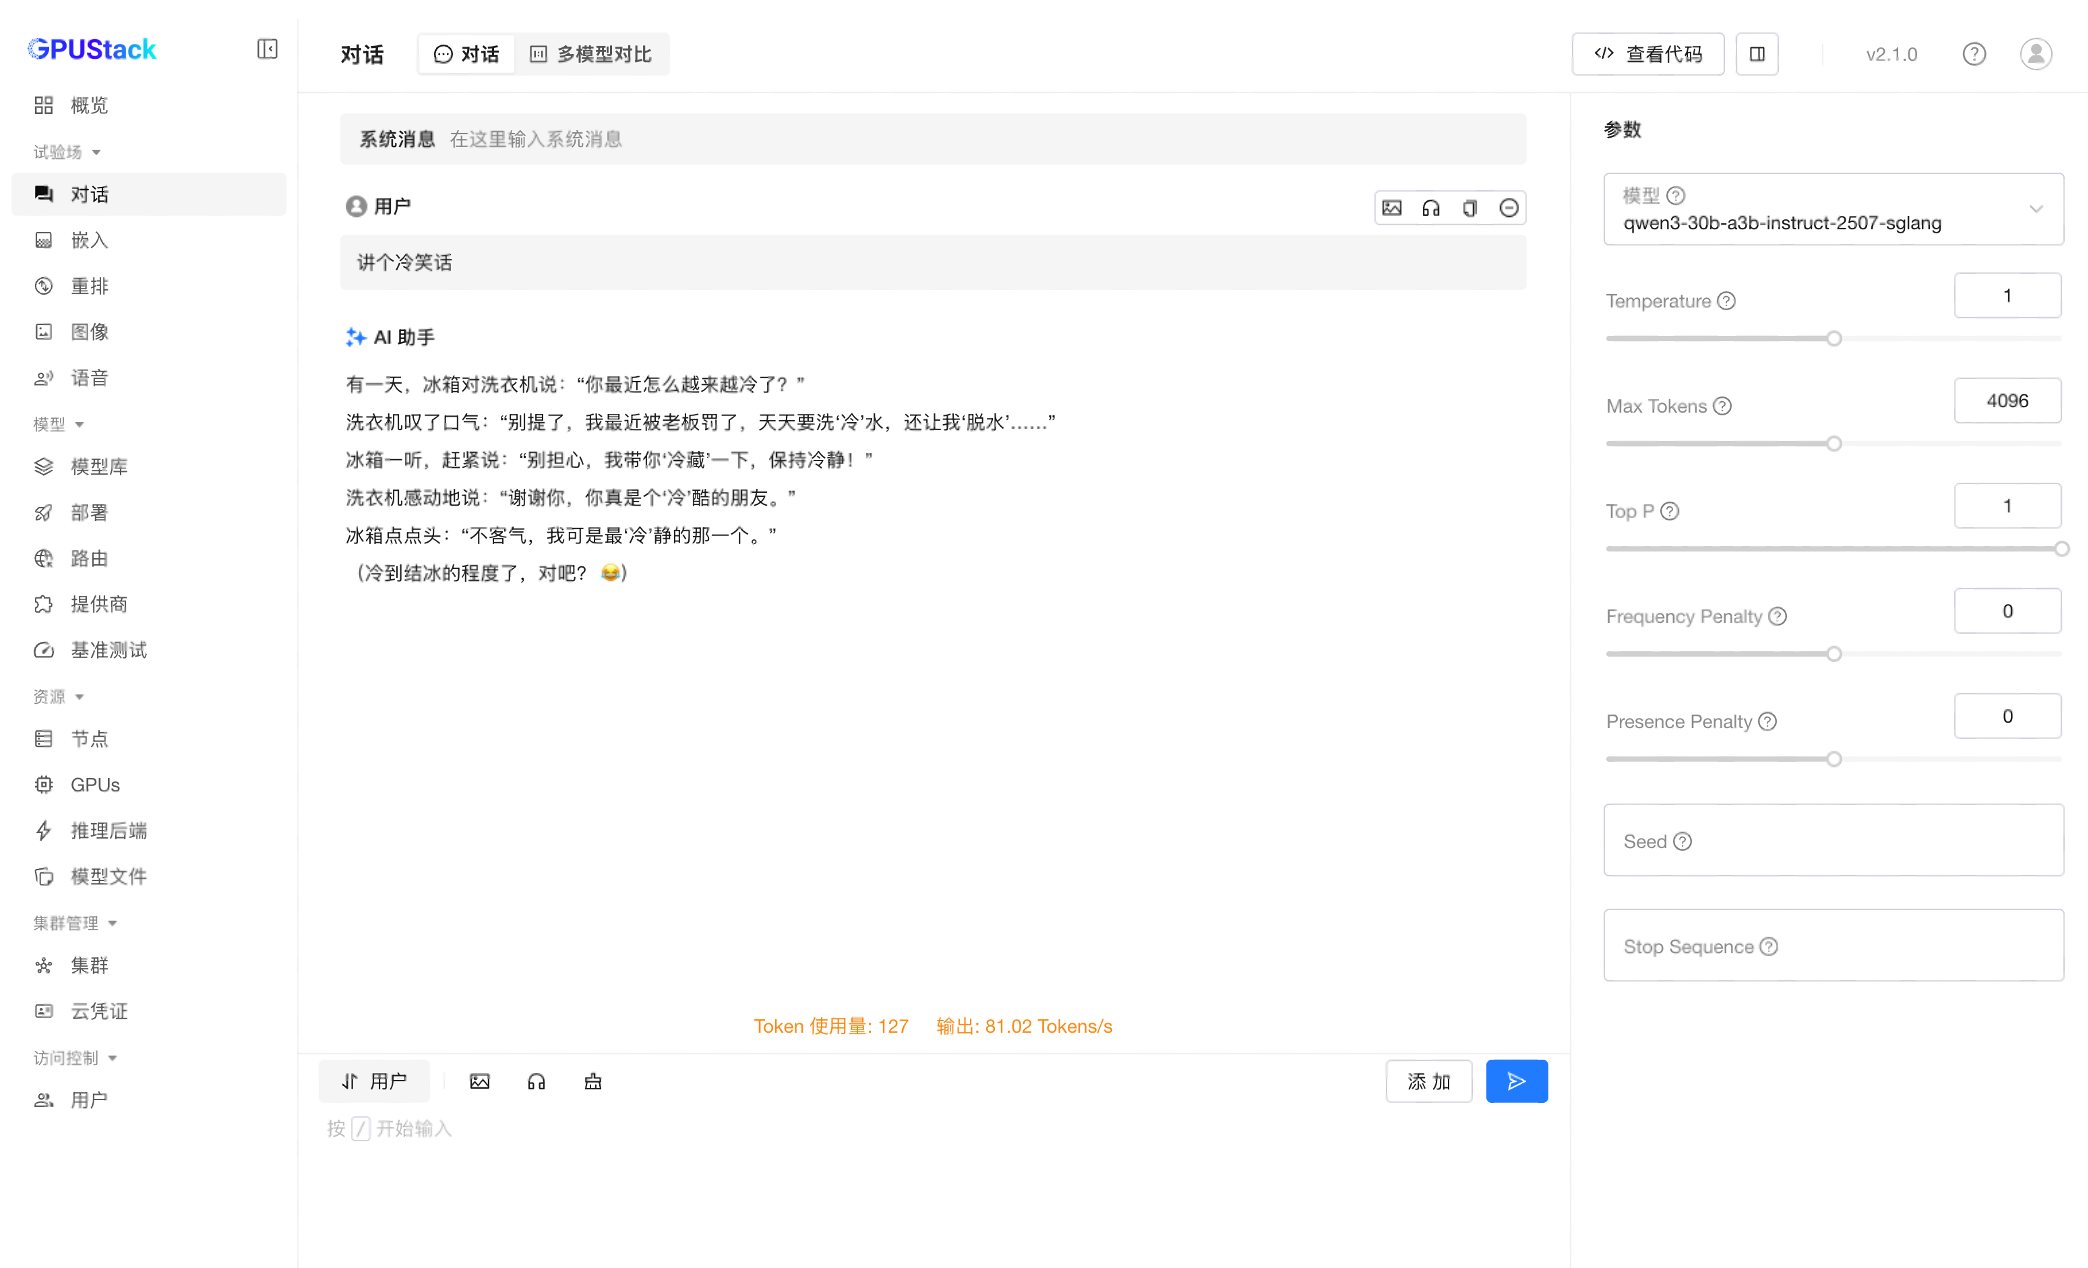Click the clear conversation icon in input toolbar
The height and width of the screenshot is (1268, 2088).
pyautogui.click(x=593, y=1081)
